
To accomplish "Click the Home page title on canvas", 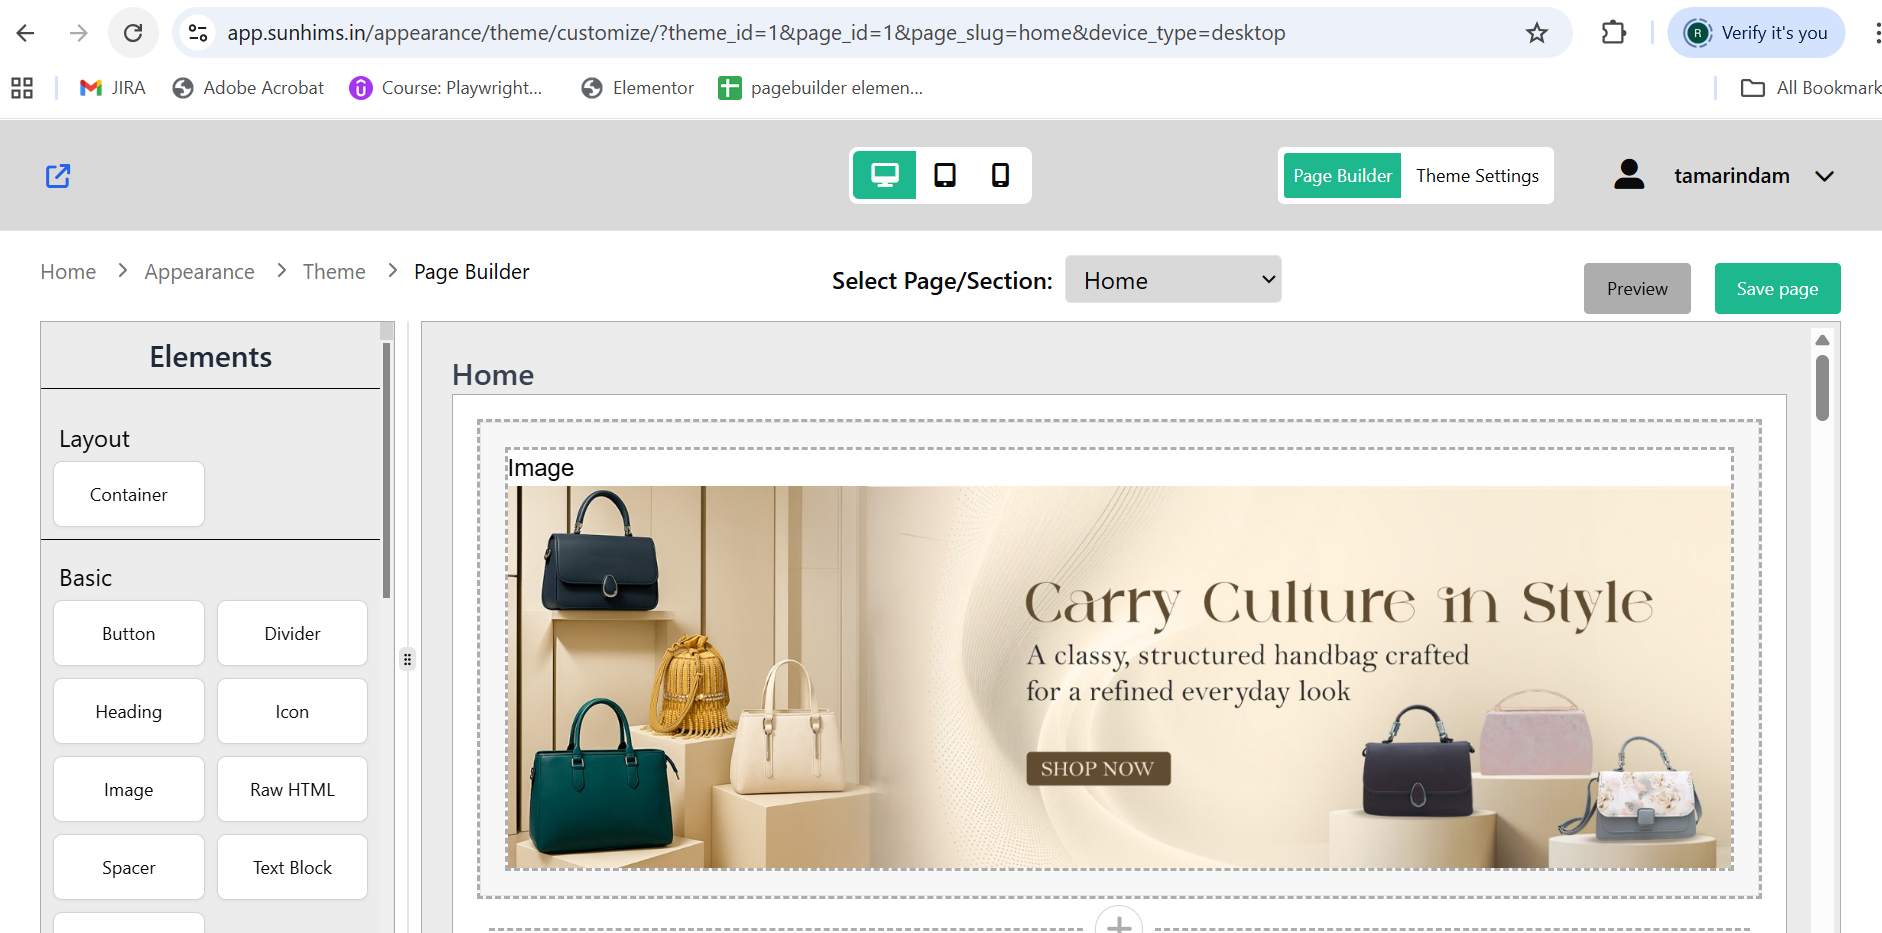I will click(x=493, y=374).
